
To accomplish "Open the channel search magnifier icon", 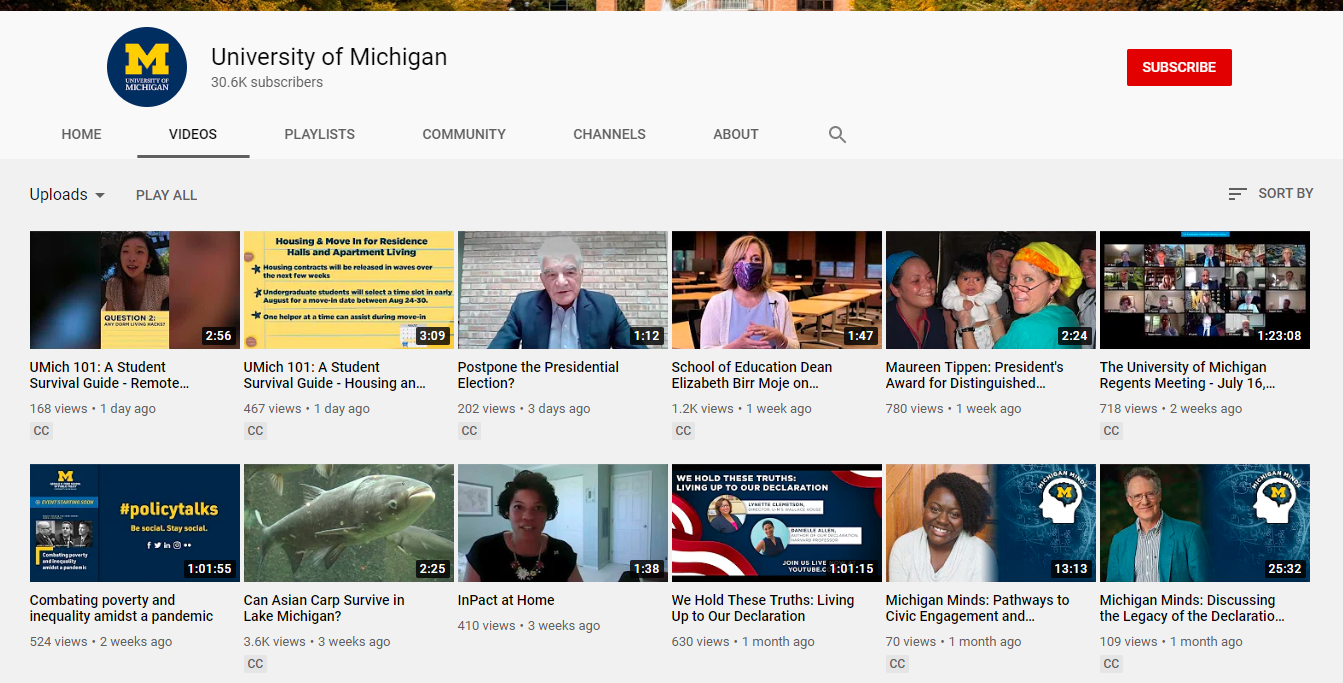I will [x=838, y=134].
